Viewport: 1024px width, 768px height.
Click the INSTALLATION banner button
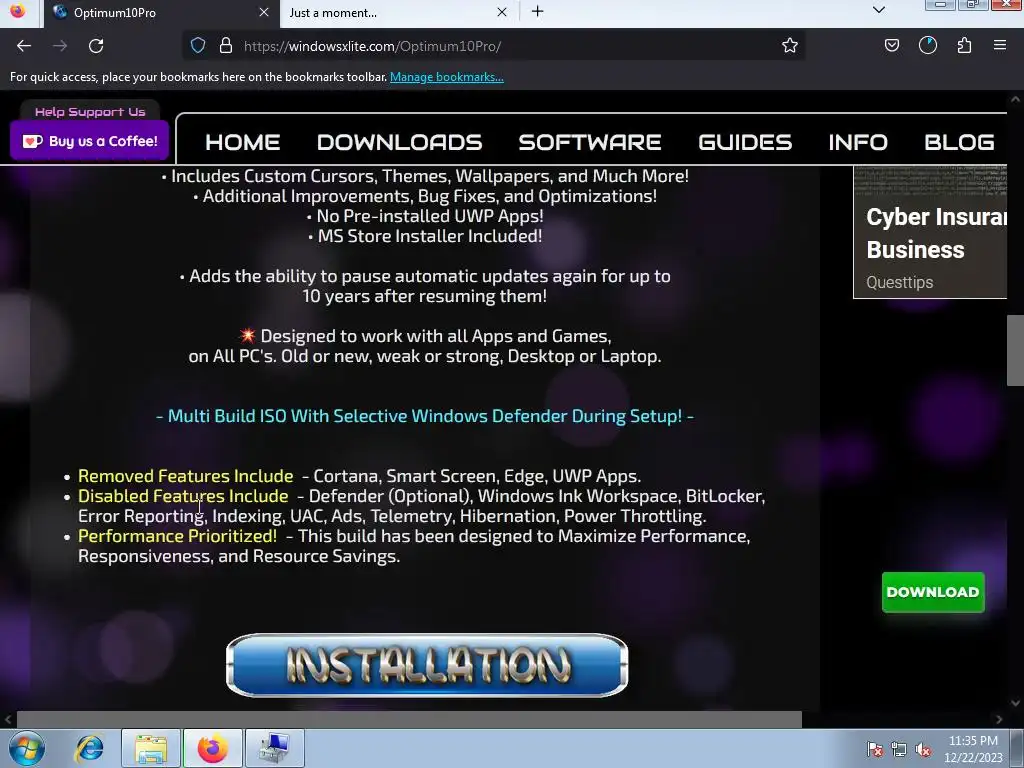[x=427, y=665]
